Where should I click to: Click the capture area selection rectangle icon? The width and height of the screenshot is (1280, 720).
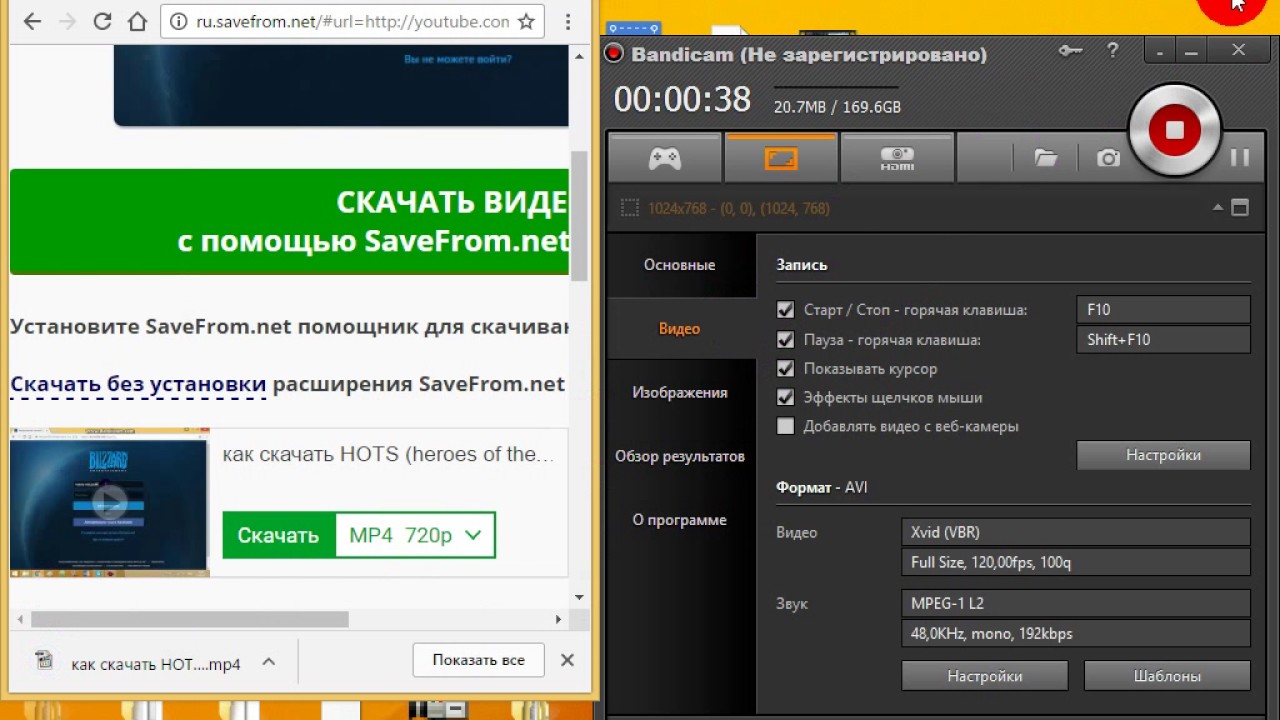pyautogui.click(x=629, y=208)
